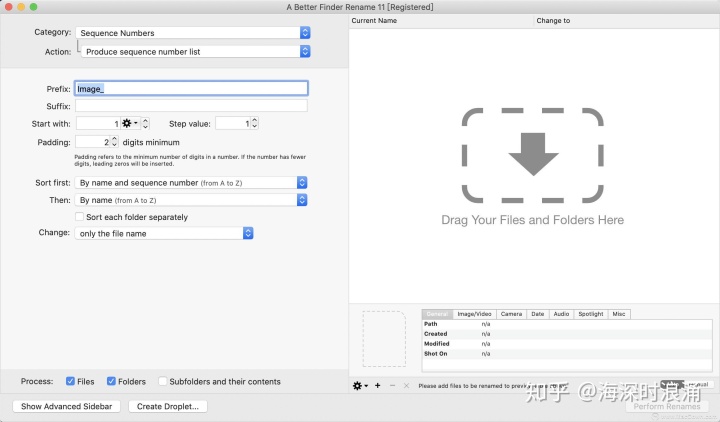Screen dimensions: 720x422
Task: Switch to the Misc tab
Action: pyautogui.click(x=619, y=314)
